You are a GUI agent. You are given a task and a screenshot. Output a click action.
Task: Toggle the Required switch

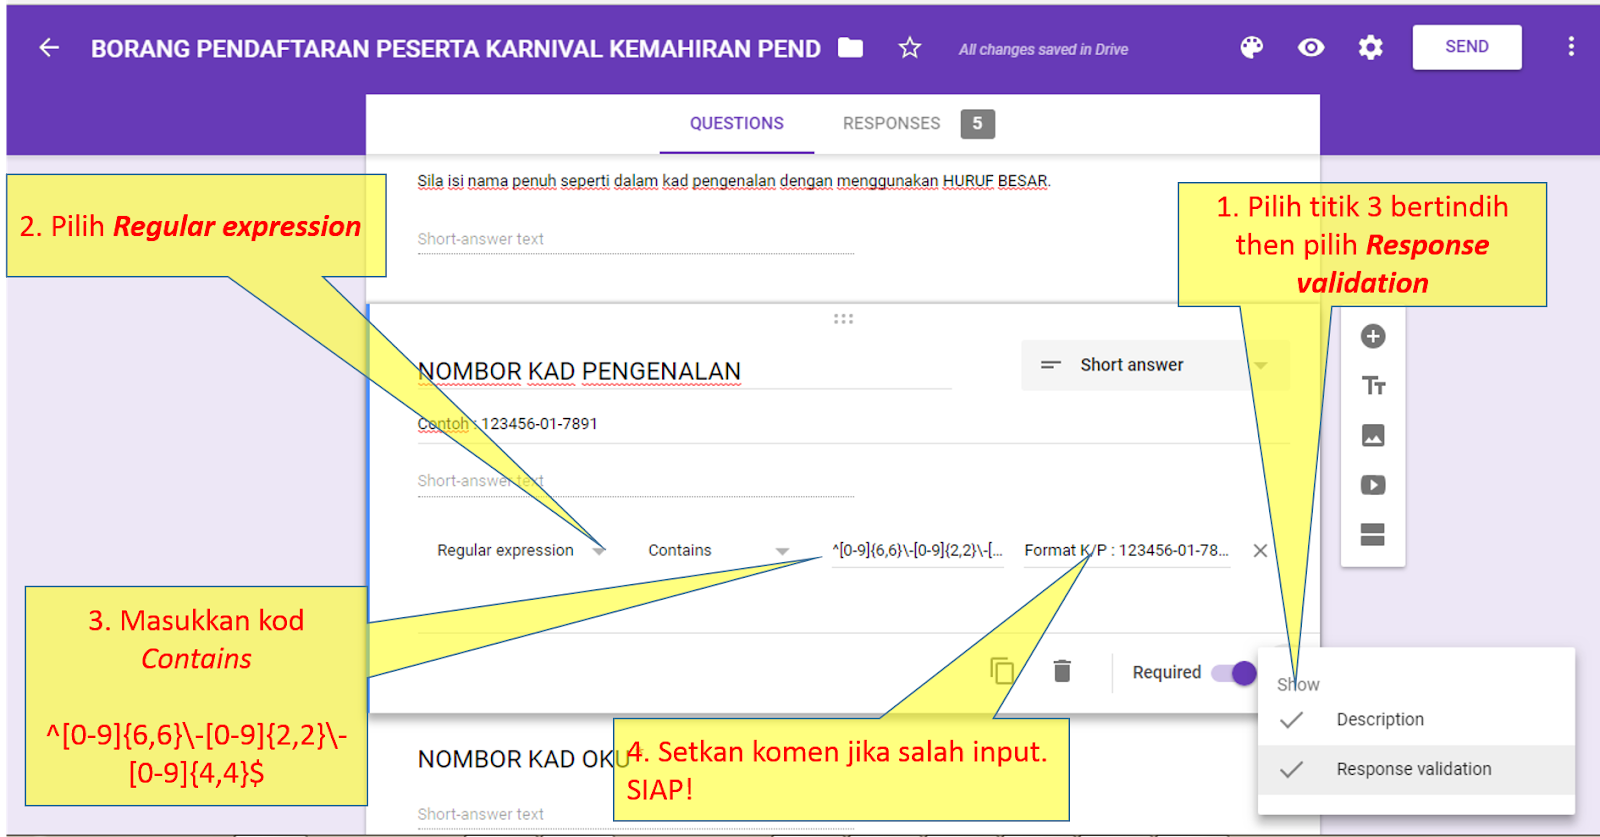pos(1234,673)
